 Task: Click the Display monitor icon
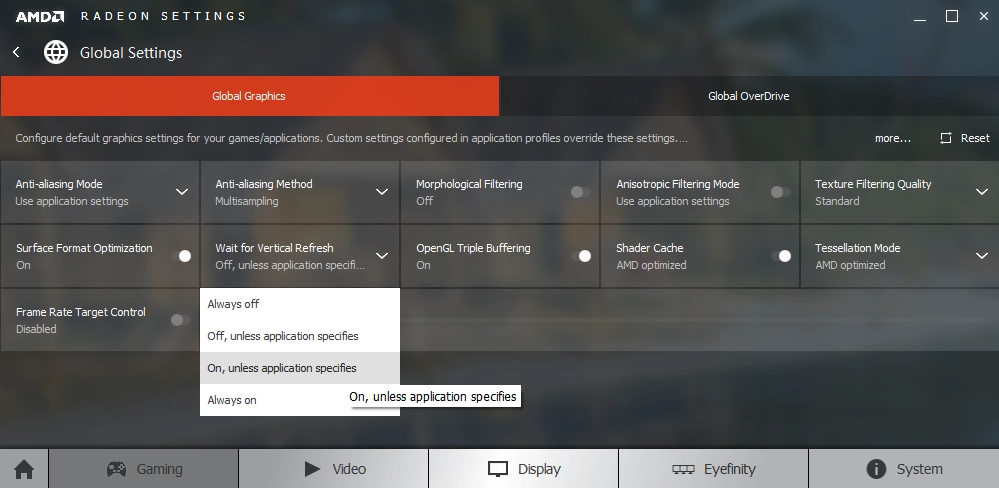[x=498, y=470]
